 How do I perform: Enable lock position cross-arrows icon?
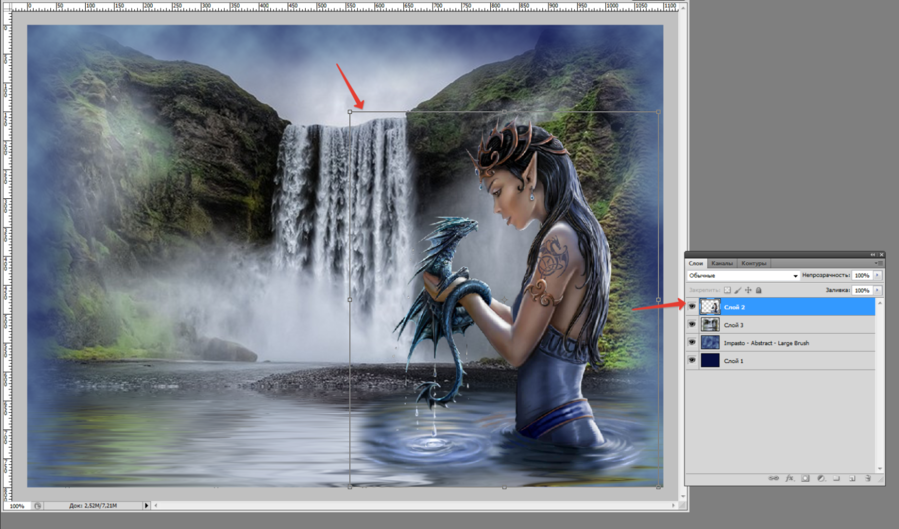tap(748, 291)
